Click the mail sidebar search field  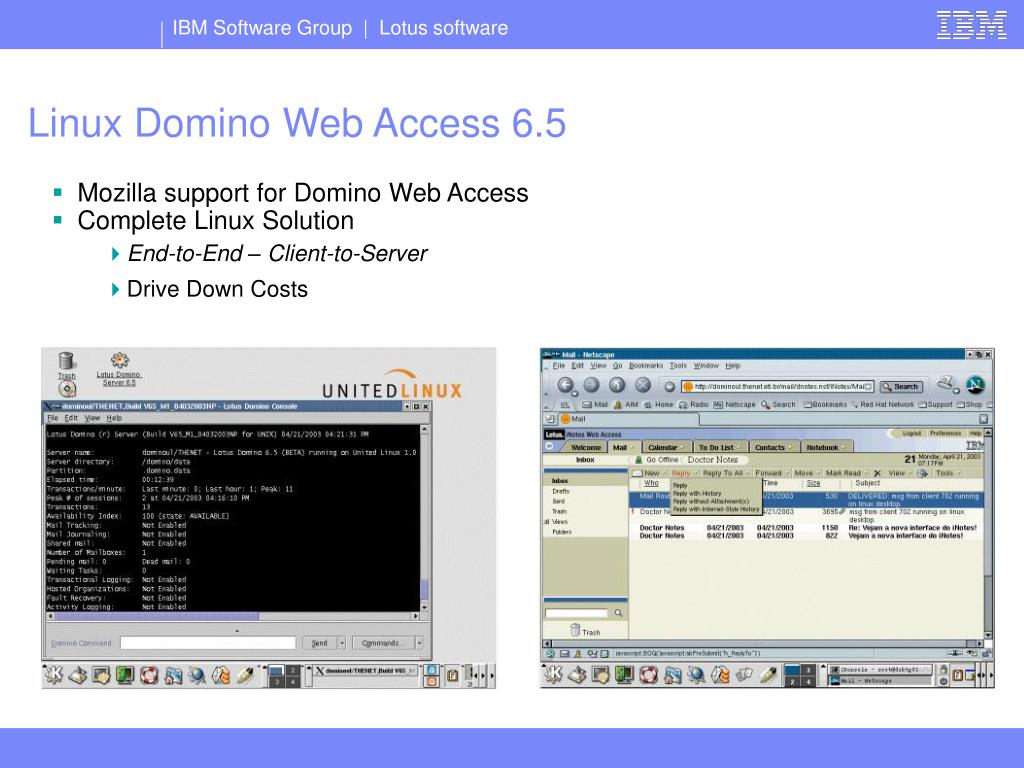[578, 613]
